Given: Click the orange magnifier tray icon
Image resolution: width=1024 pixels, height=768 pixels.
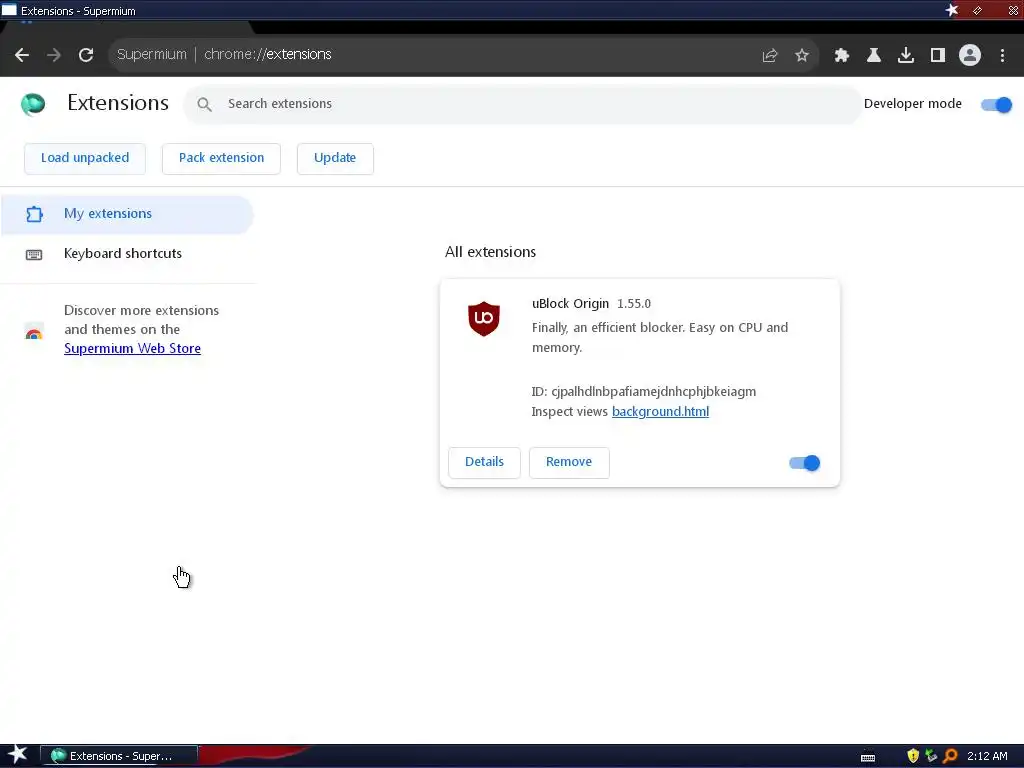Looking at the screenshot, I should [950, 756].
